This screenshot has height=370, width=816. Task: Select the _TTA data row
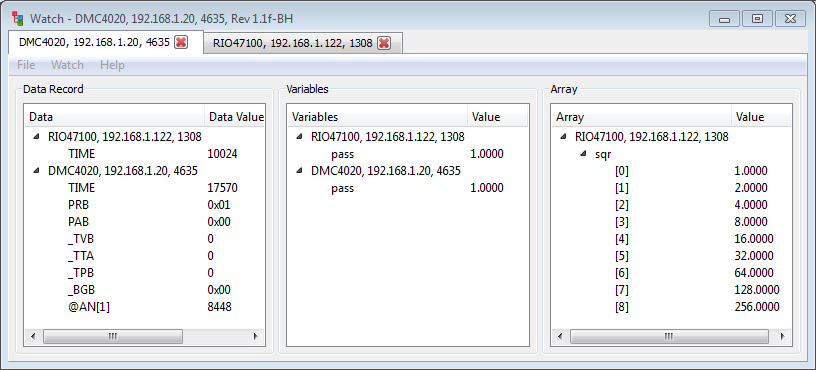(145, 256)
